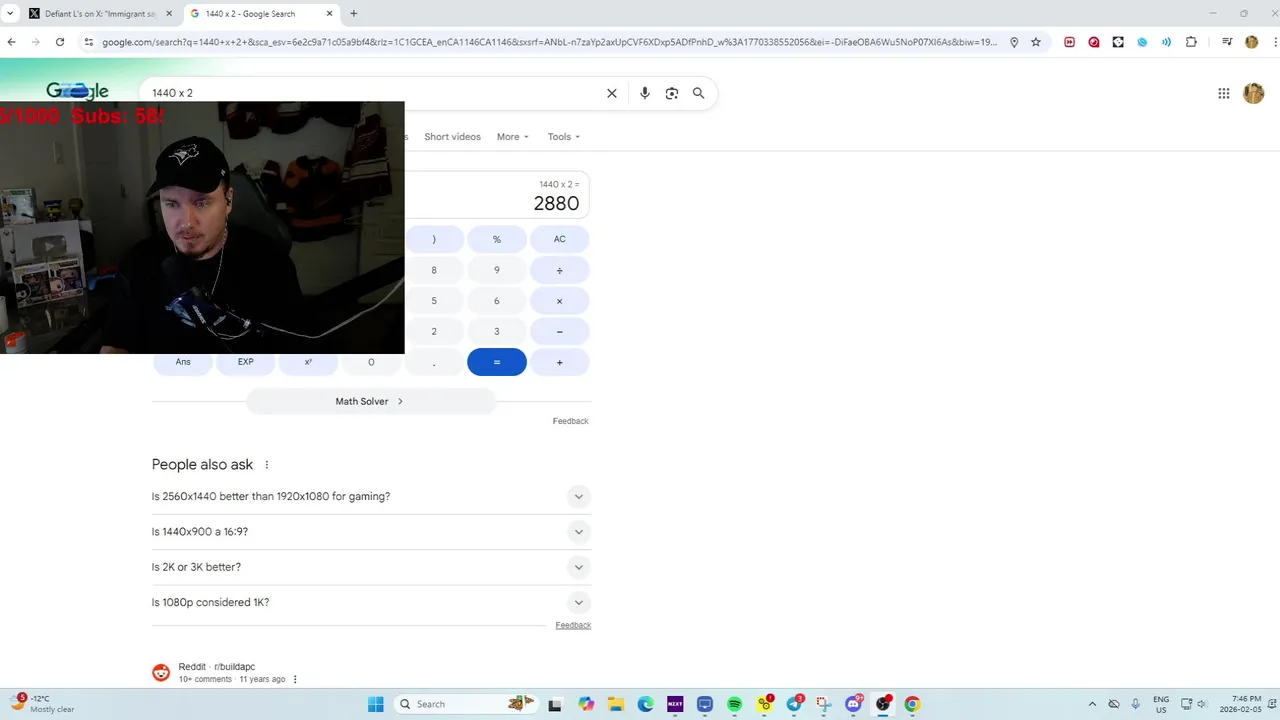This screenshot has width=1280, height=720.
Task: Open the Chrome extensions puzzle icon
Action: coord(1191,42)
